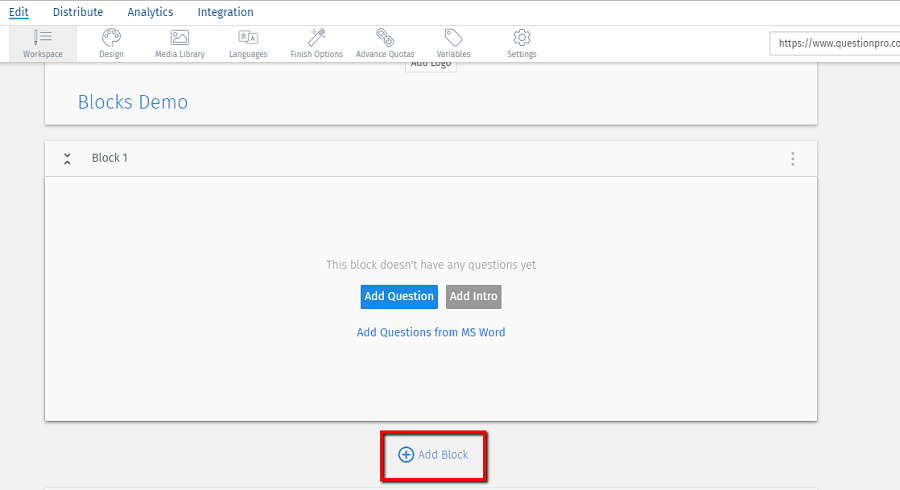The width and height of the screenshot is (900, 490).
Task: Click Add Block below Block 1
Action: (433, 455)
